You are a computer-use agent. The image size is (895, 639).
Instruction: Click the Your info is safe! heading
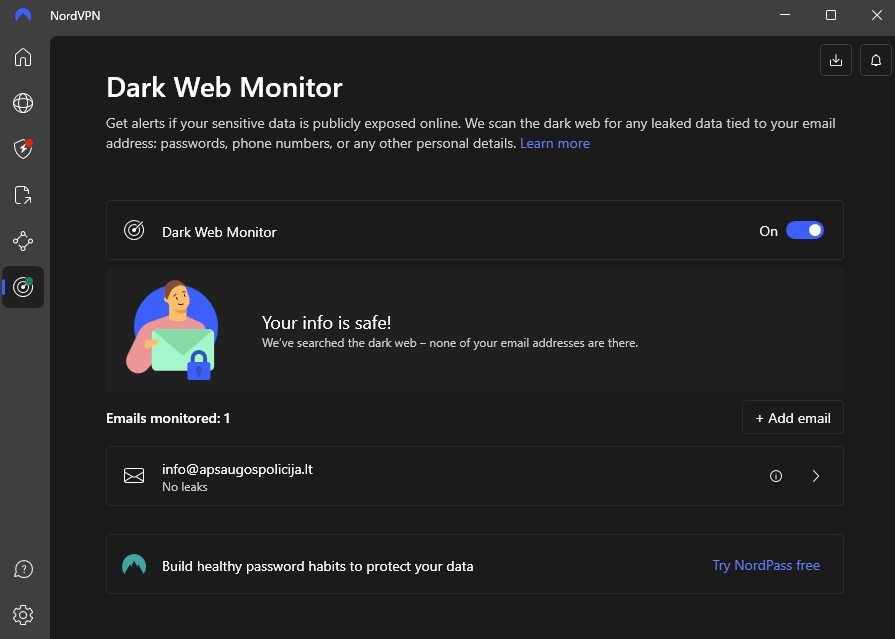point(326,323)
